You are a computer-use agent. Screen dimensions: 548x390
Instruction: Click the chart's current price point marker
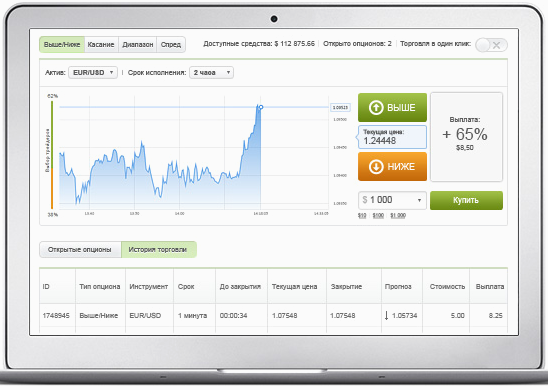(x=261, y=107)
